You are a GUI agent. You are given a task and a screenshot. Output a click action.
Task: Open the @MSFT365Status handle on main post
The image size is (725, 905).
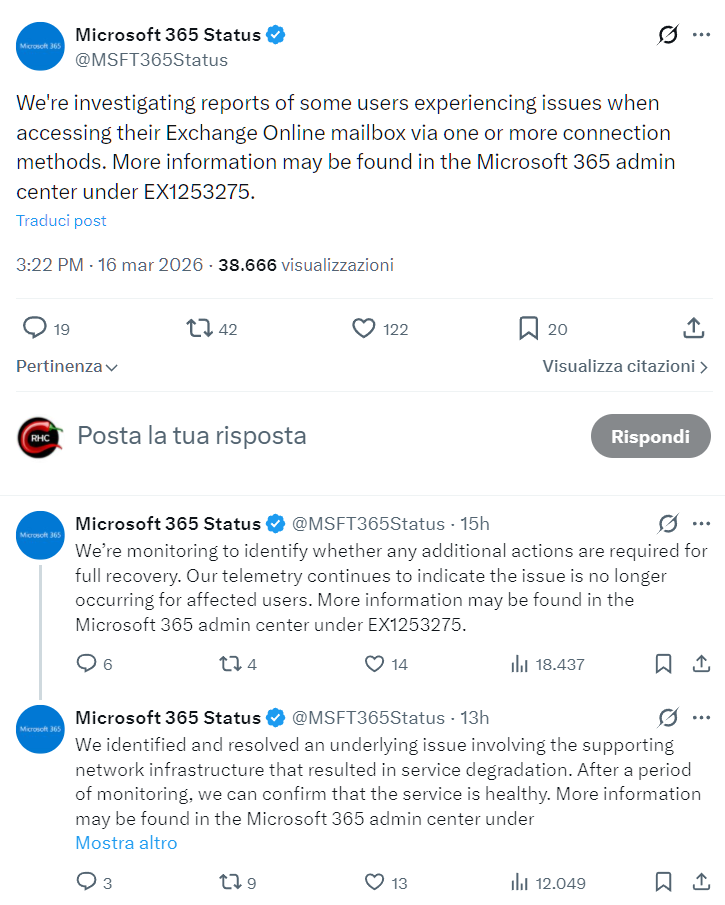tap(151, 60)
